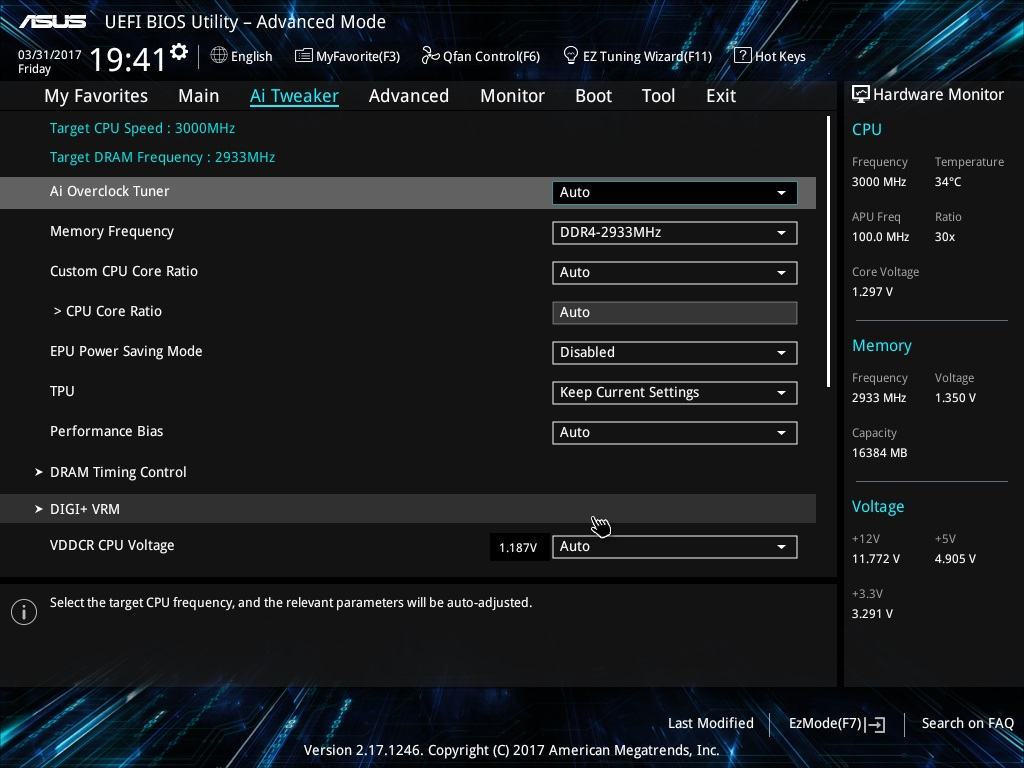Click the Capacity 16384 MB value
Viewport: 1024px width, 768px height.
[x=880, y=453]
